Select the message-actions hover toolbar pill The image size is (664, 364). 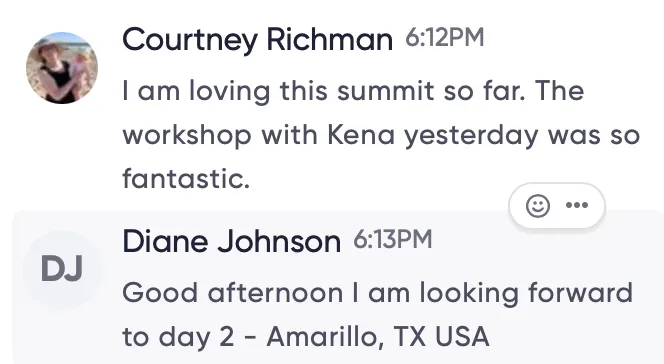(x=557, y=206)
